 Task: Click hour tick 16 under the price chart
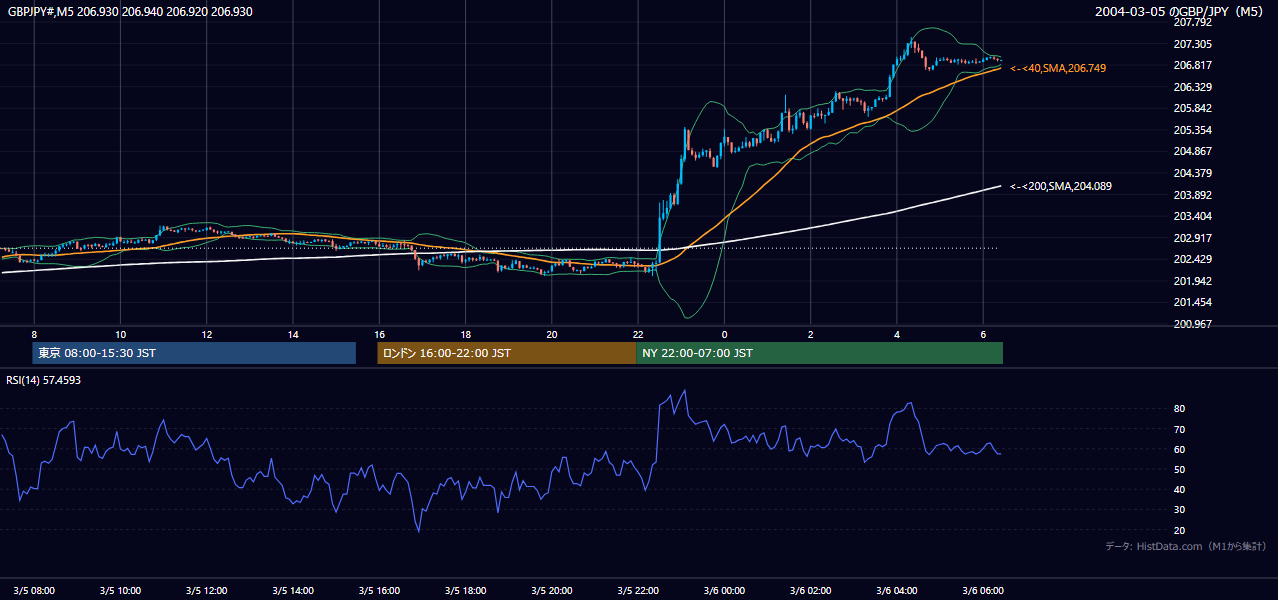click(379, 334)
